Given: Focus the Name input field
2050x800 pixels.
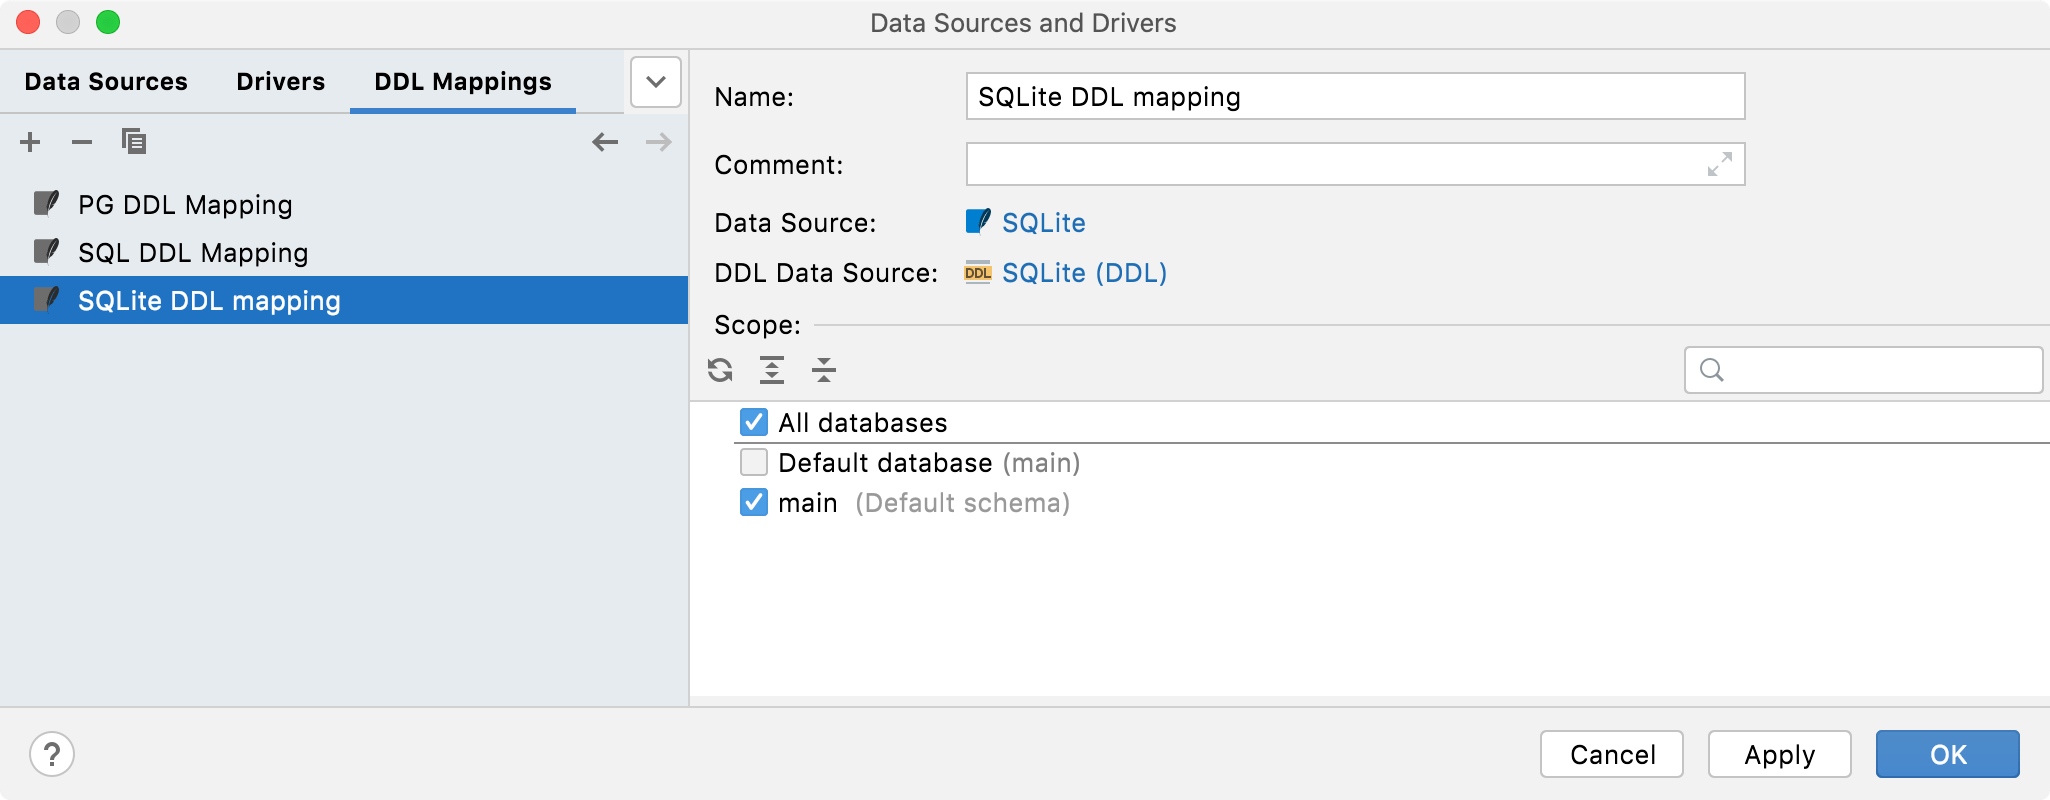Looking at the screenshot, I should tap(1356, 96).
